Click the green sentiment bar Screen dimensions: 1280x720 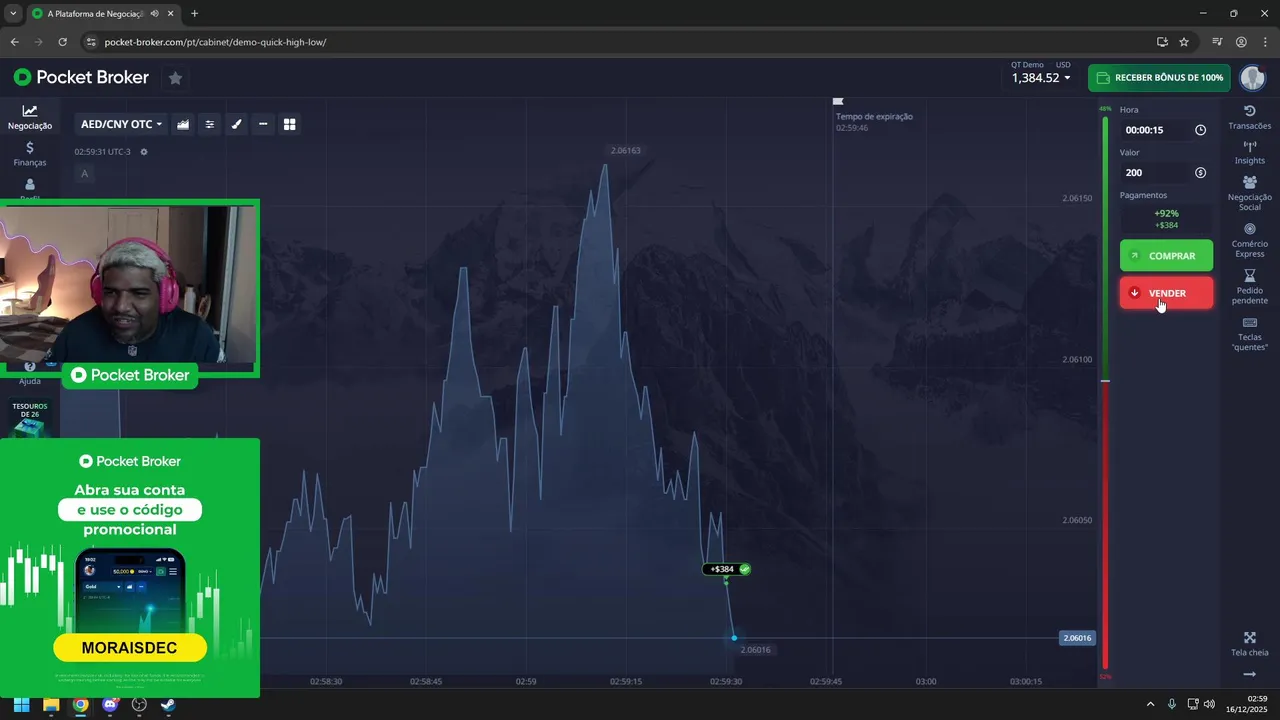click(x=1105, y=247)
